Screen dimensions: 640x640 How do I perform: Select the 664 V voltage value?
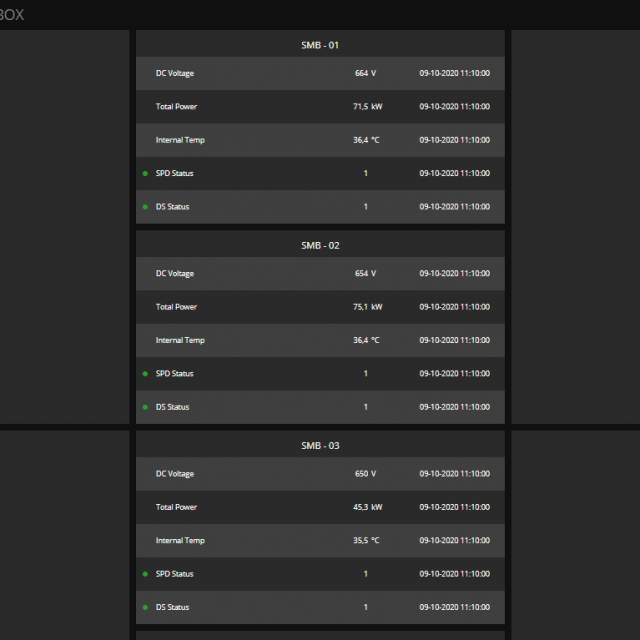pyautogui.click(x=365, y=73)
